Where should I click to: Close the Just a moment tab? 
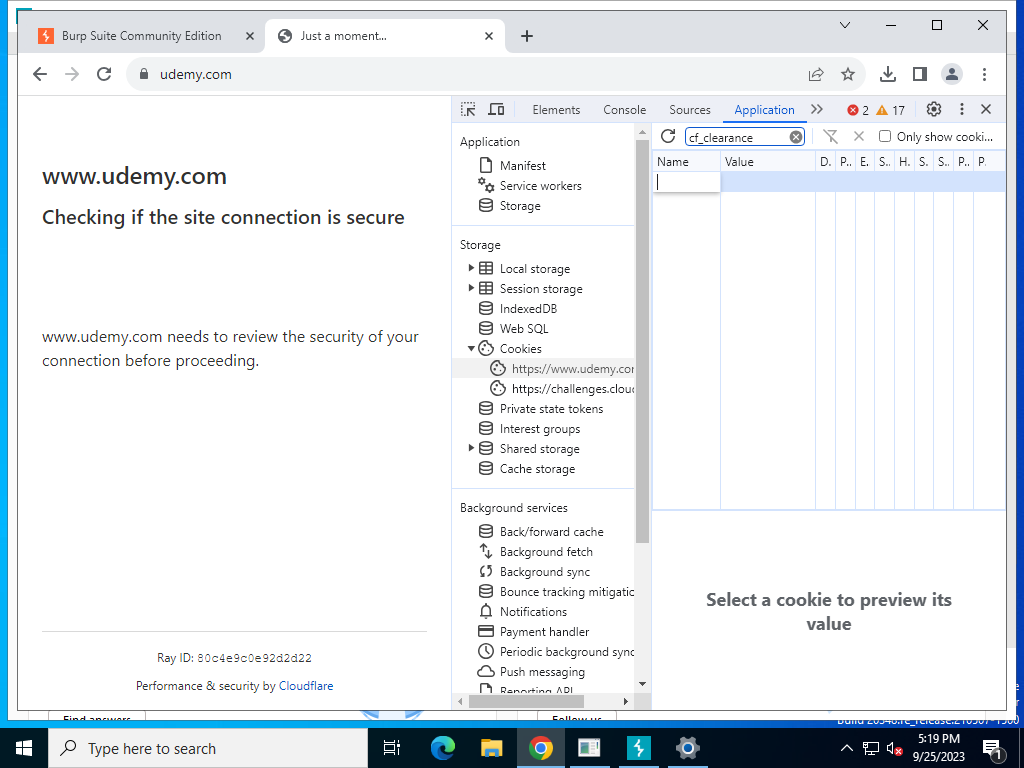click(x=488, y=36)
